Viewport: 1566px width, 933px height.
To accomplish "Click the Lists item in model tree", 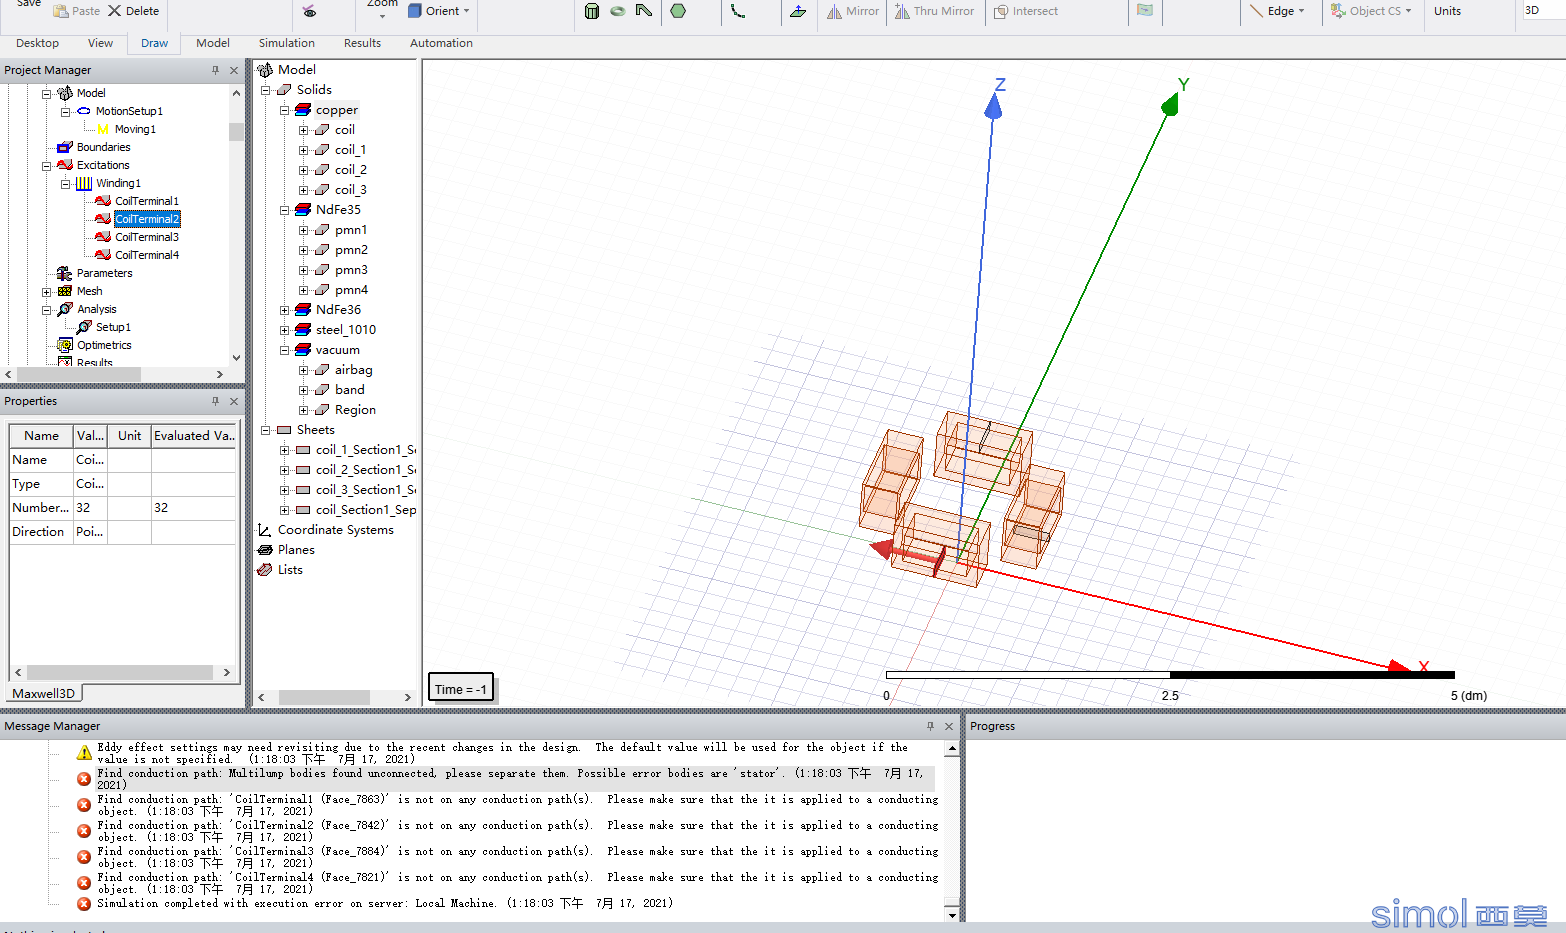I will tap(290, 570).
